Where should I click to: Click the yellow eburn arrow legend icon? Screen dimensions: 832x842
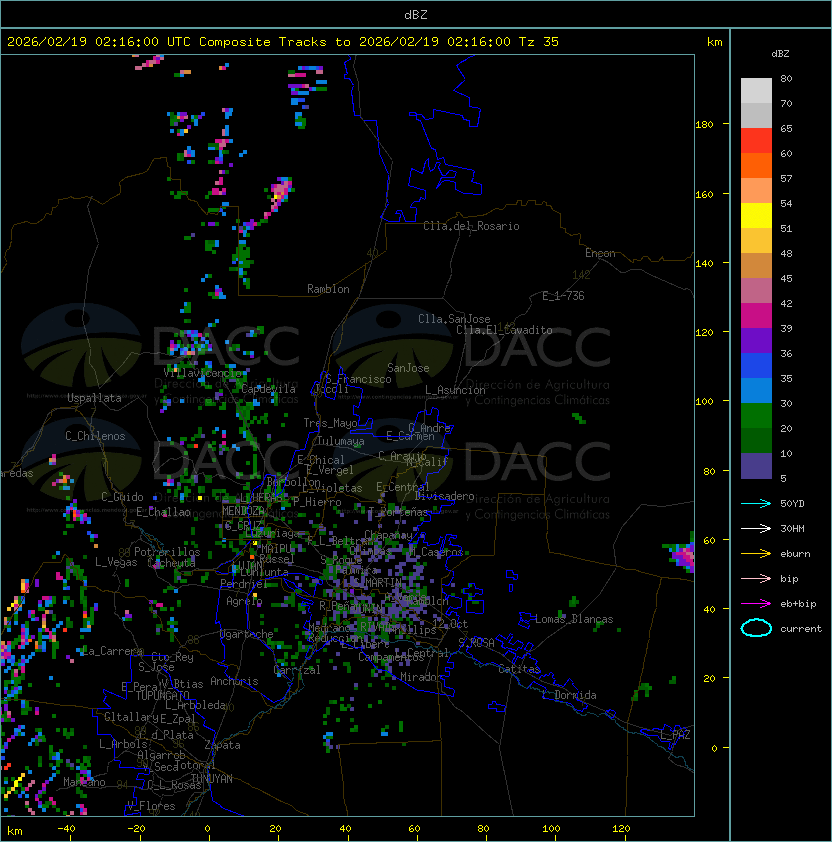click(756, 553)
